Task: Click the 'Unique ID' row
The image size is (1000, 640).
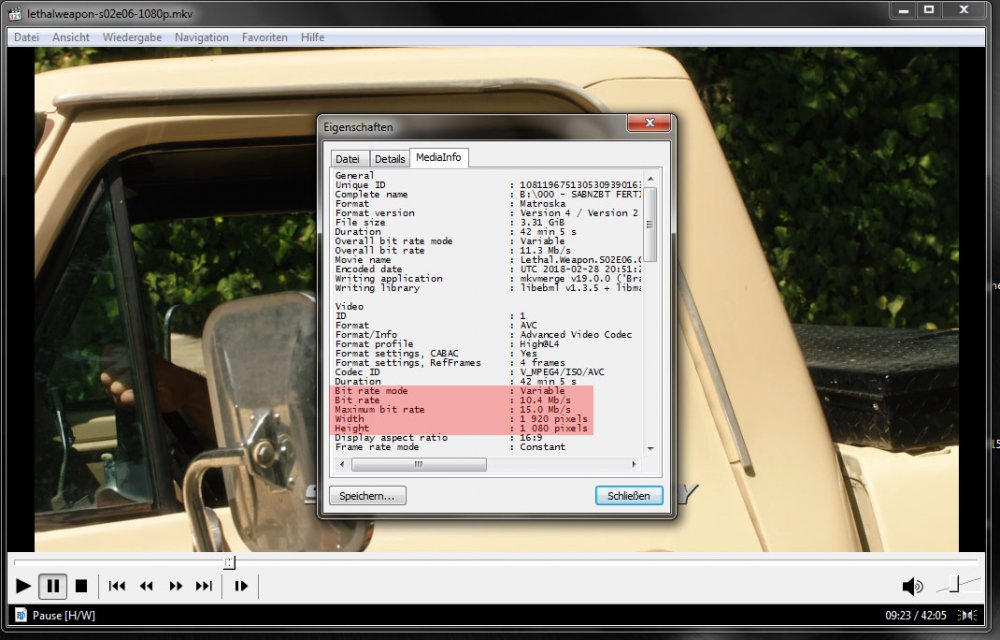Action: (488, 185)
